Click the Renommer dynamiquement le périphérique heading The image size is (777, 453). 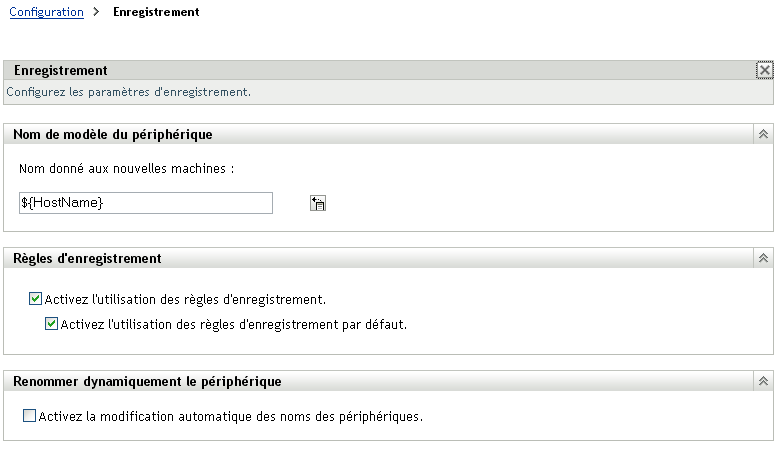[147, 381]
